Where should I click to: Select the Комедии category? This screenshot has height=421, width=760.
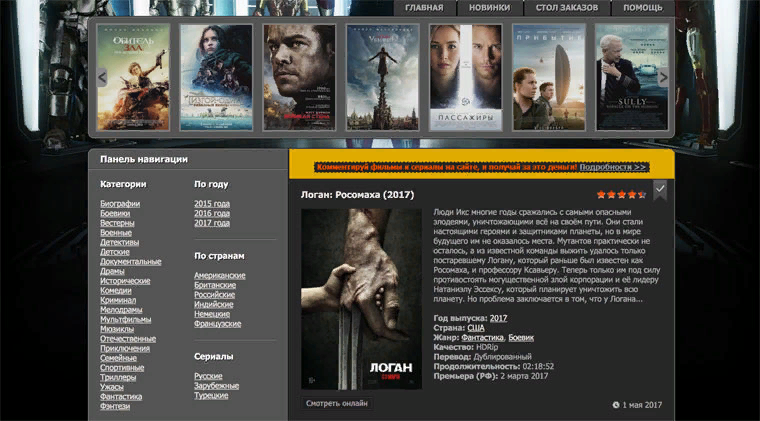[x=115, y=291]
